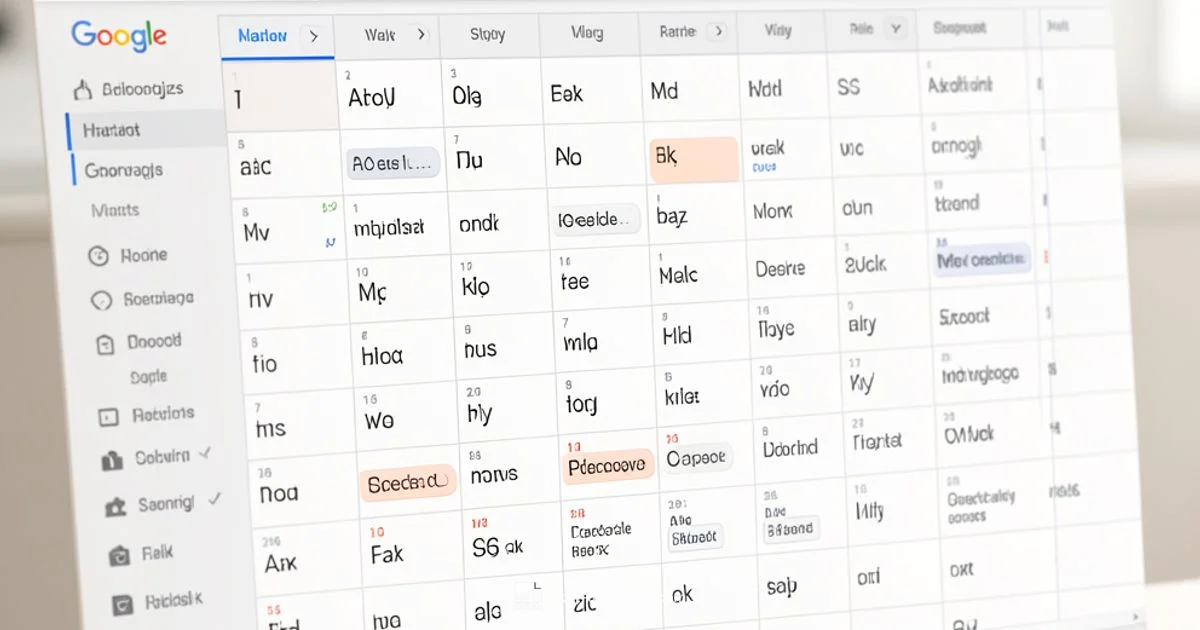Switch to the Marlow tab

click(262, 34)
